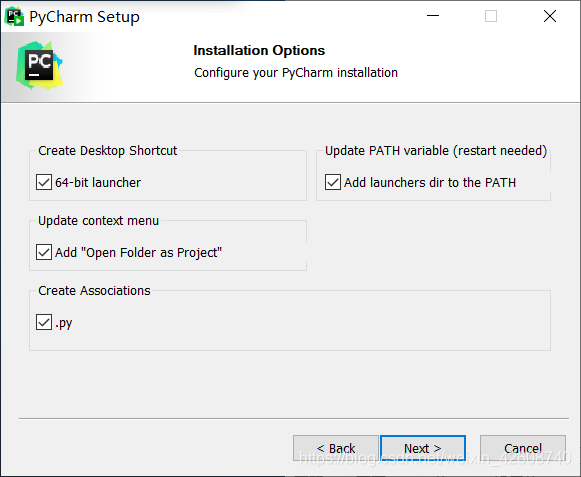The width and height of the screenshot is (581, 477).
Task: Click the large PyCharm PC logo
Action: tap(39, 65)
